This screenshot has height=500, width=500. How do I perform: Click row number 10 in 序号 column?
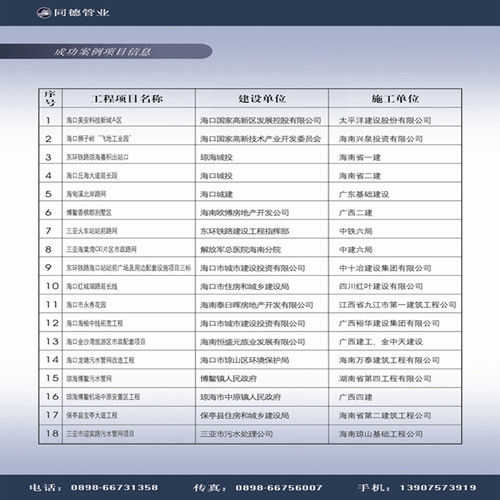[x=52, y=286]
